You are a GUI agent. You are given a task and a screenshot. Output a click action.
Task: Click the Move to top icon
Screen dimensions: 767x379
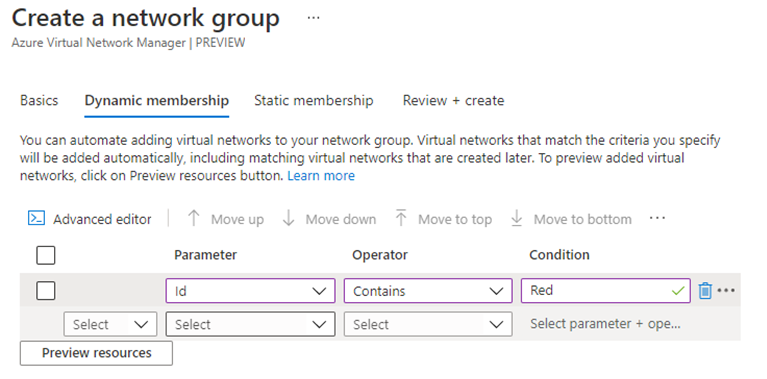click(401, 218)
